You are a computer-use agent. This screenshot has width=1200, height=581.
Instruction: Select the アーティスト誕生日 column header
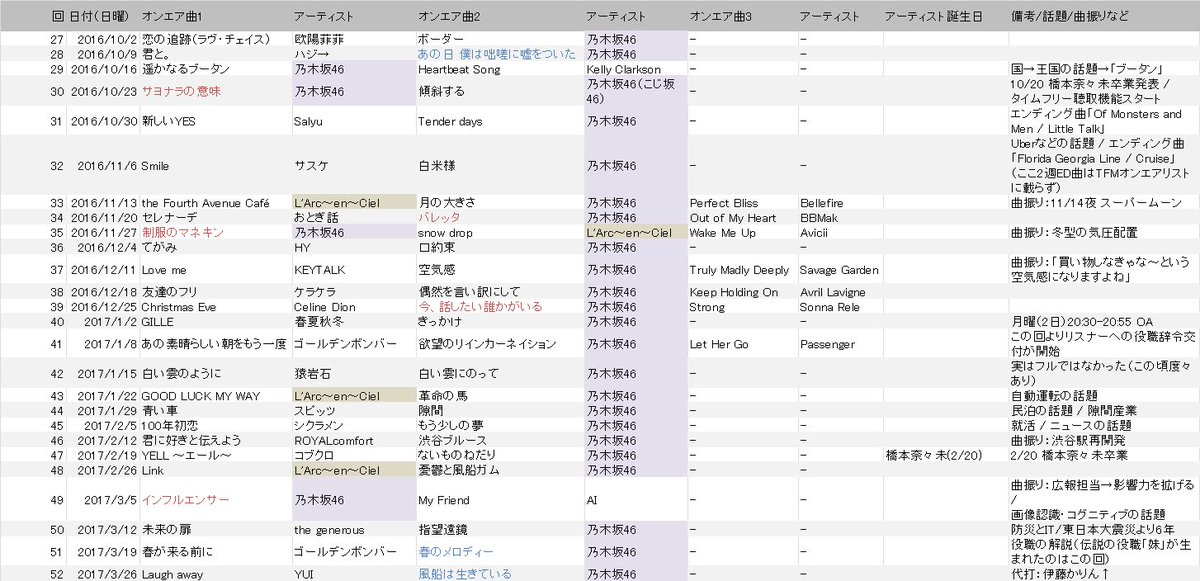[x=933, y=18]
